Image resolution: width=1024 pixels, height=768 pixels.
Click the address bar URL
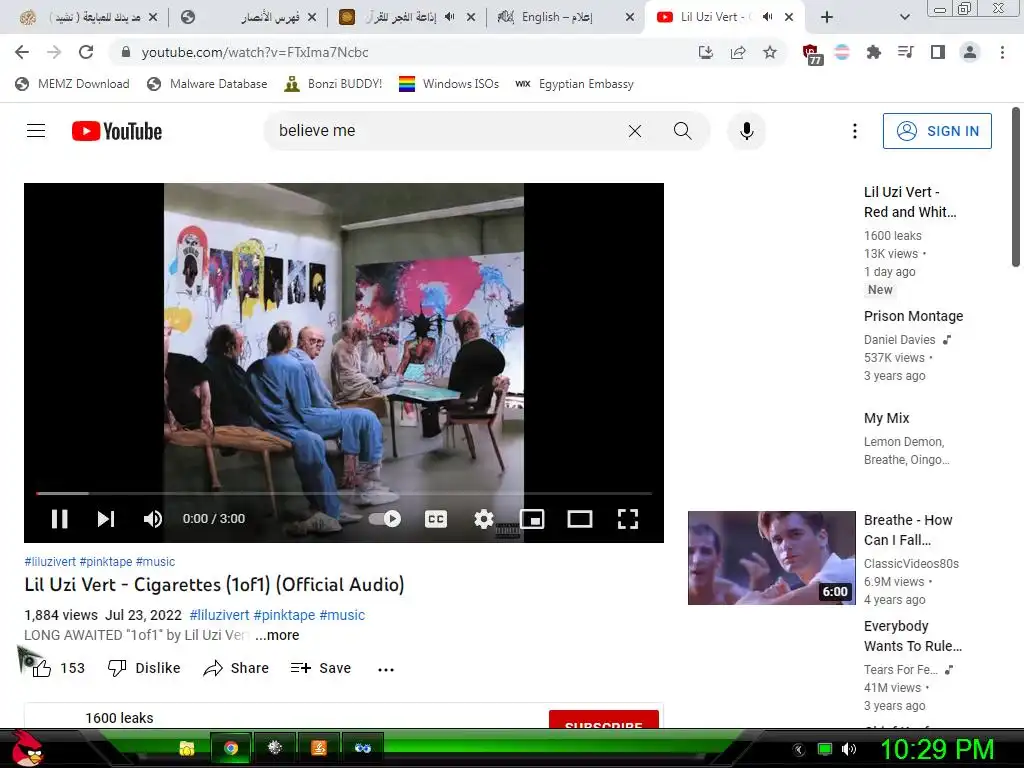coord(255,52)
